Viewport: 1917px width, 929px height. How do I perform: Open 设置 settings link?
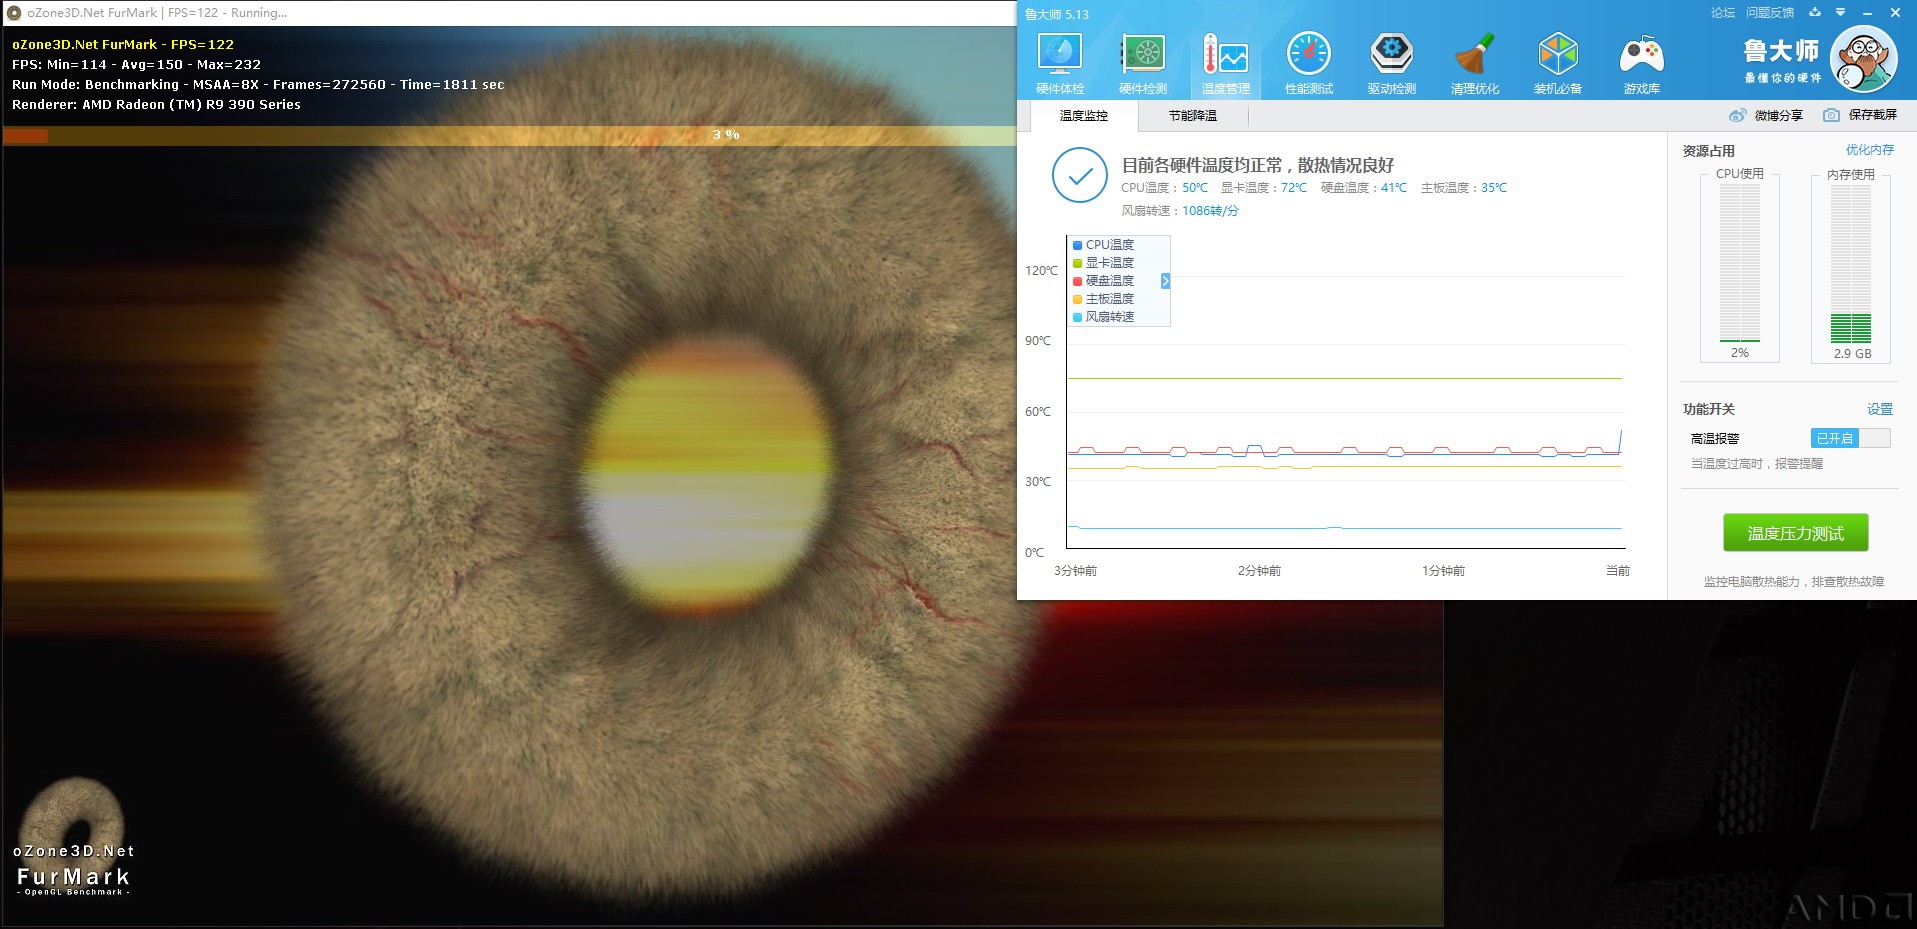click(1880, 409)
